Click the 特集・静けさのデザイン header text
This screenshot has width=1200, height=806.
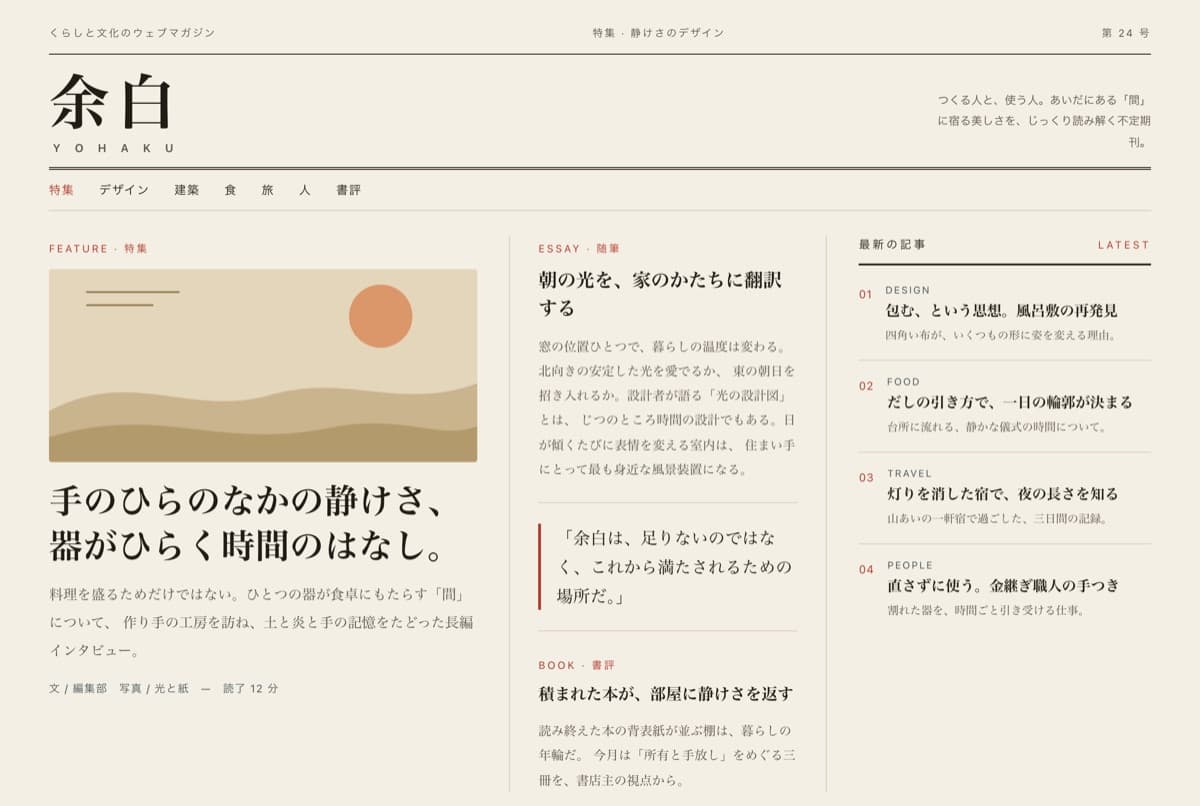tap(658, 33)
